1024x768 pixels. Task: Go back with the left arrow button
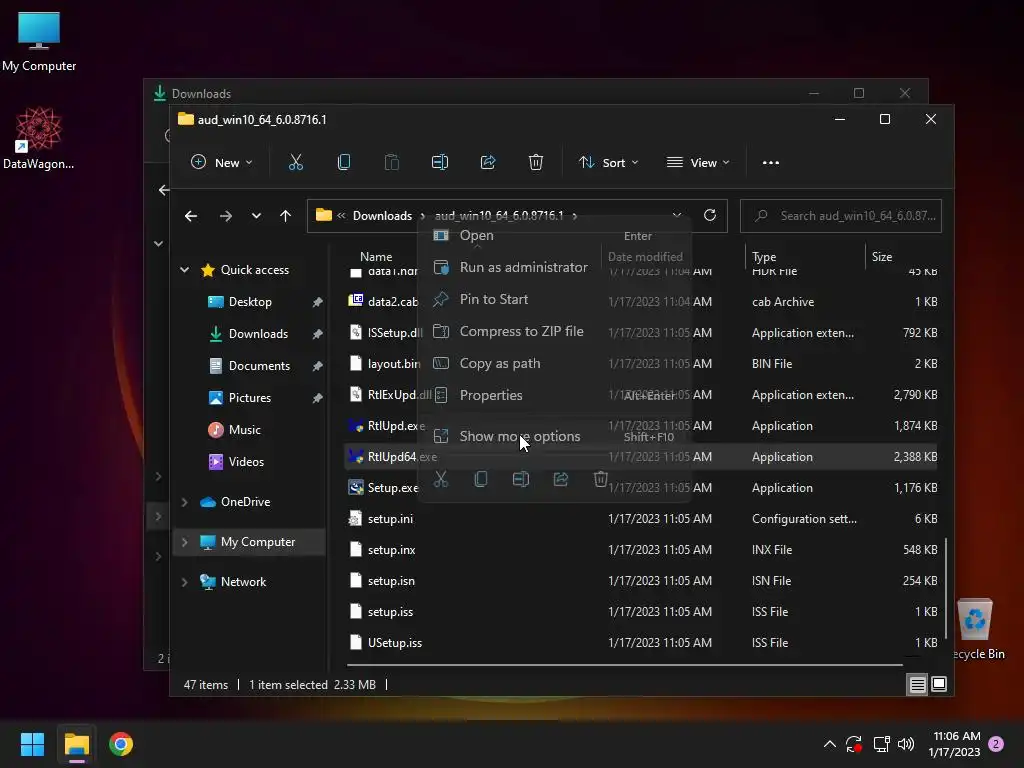tap(191, 216)
